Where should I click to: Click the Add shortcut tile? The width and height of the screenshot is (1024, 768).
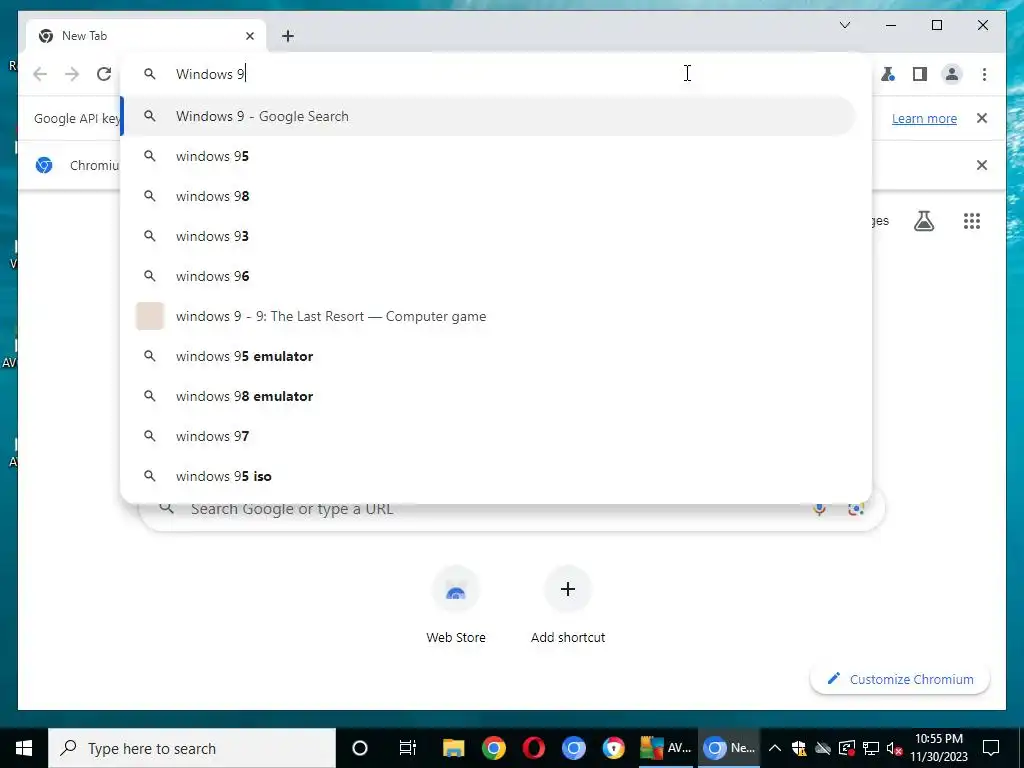(x=568, y=606)
